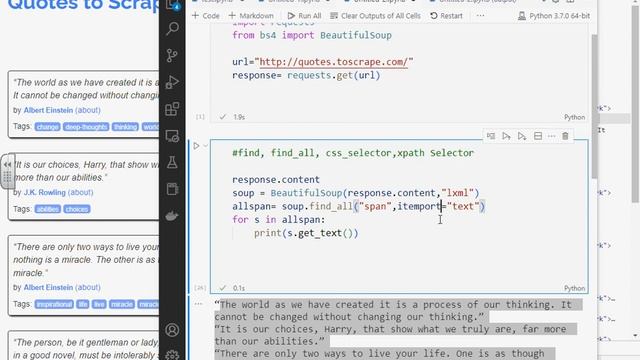Open the Explorer view in activity bar

[173, 4]
